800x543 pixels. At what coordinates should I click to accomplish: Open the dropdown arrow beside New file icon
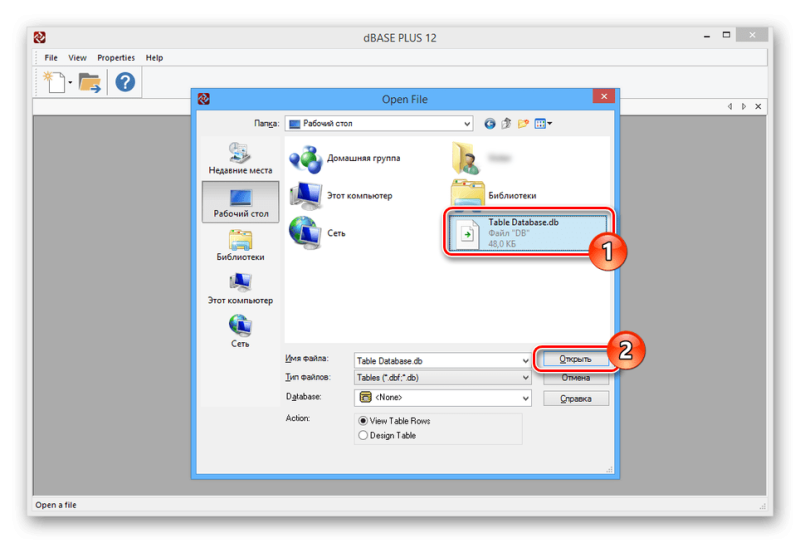(70, 83)
